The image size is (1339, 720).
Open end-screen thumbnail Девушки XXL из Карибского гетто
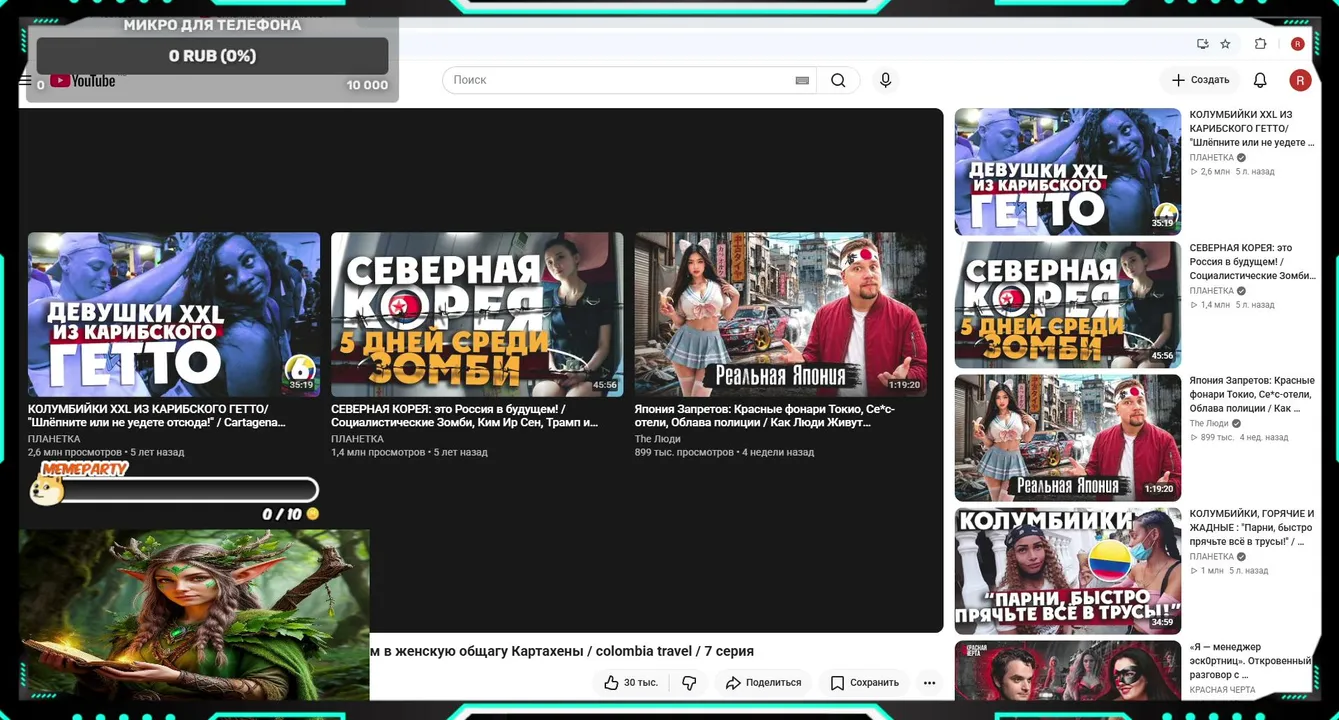[174, 315]
